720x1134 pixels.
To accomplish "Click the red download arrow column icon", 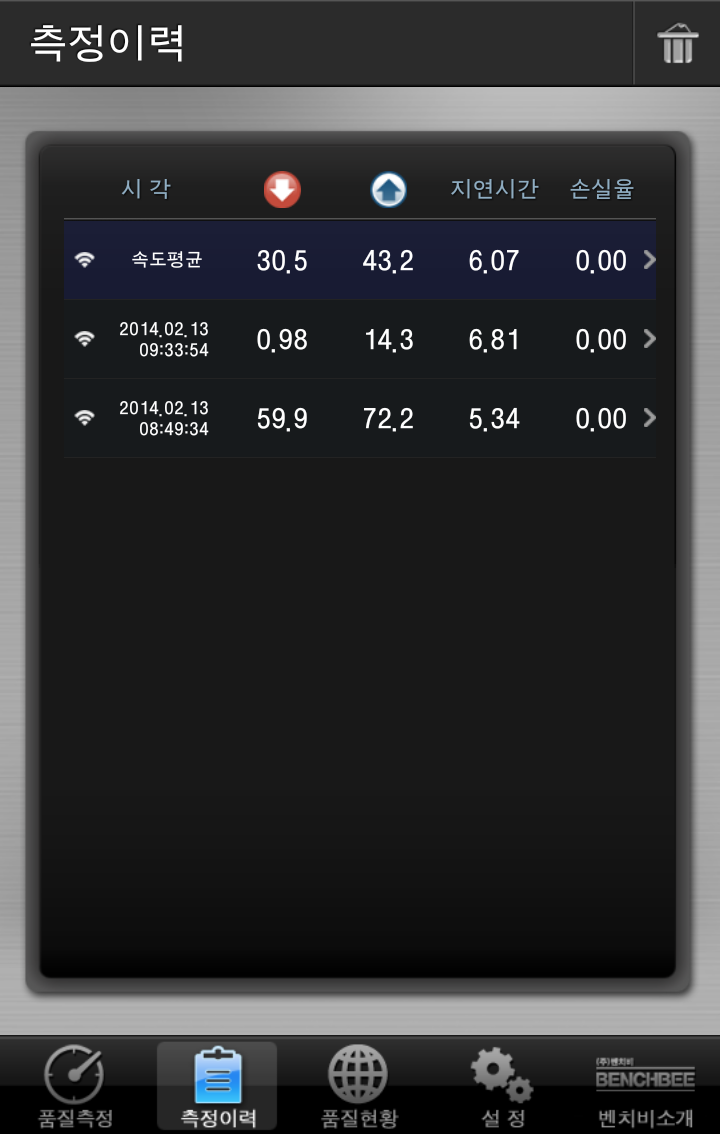I will click(282, 189).
